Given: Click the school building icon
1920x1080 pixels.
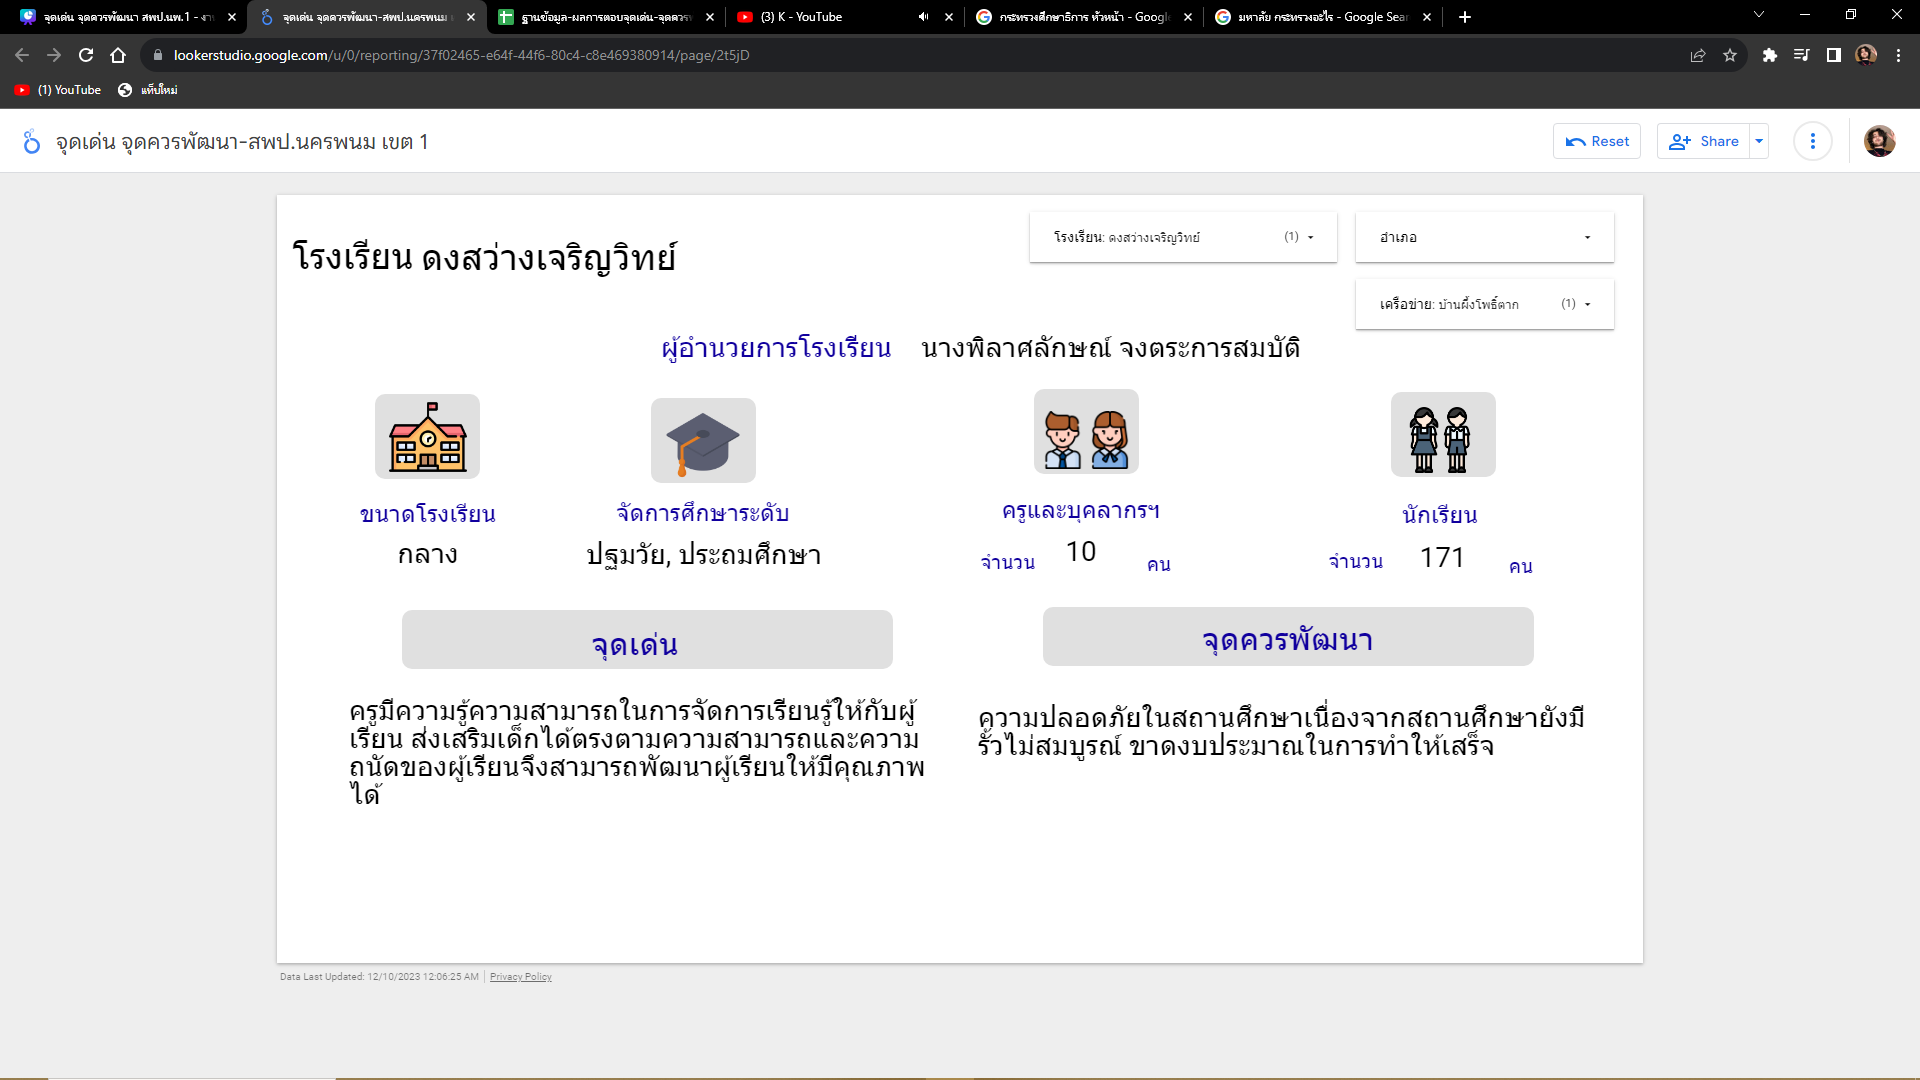Looking at the screenshot, I should pyautogui.click(x=427, y=437).
